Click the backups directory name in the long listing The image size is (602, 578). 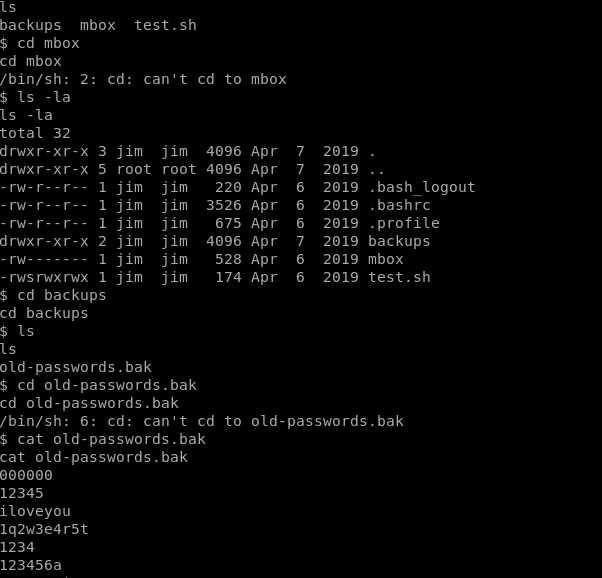(x=399, y=241)
